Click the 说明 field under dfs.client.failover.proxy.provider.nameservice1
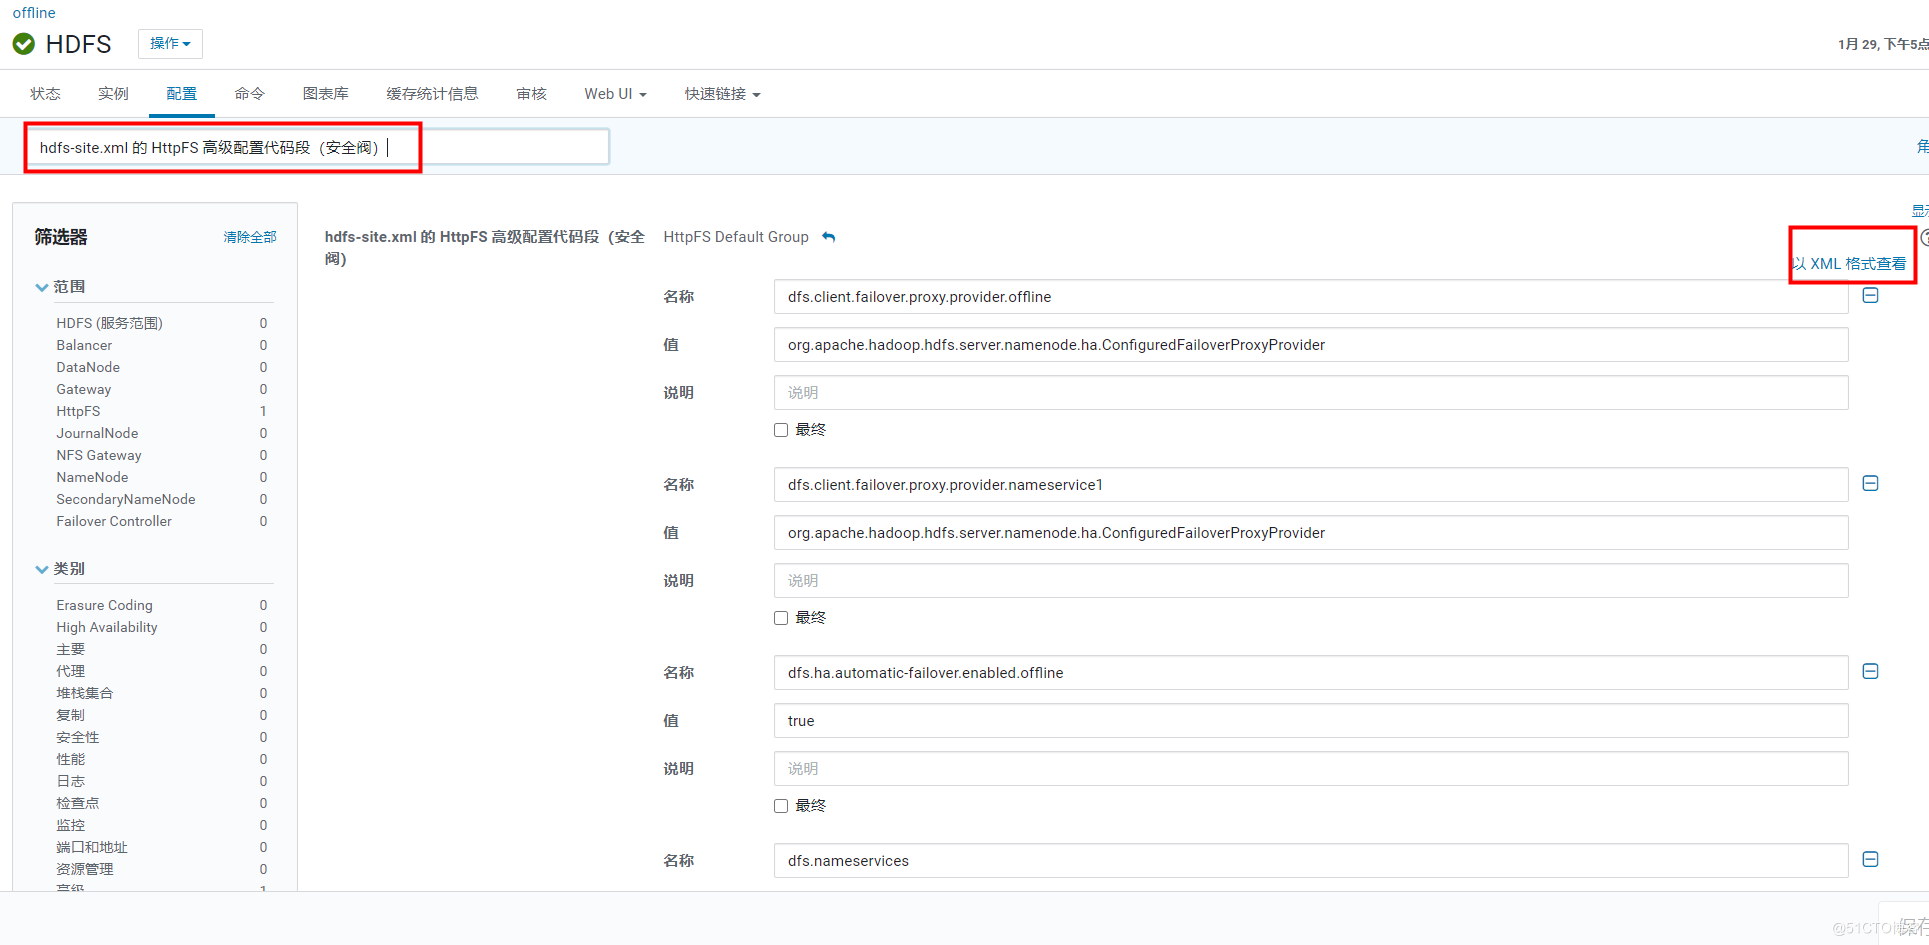1929x945 pixels. click(x=1311, y=581)
